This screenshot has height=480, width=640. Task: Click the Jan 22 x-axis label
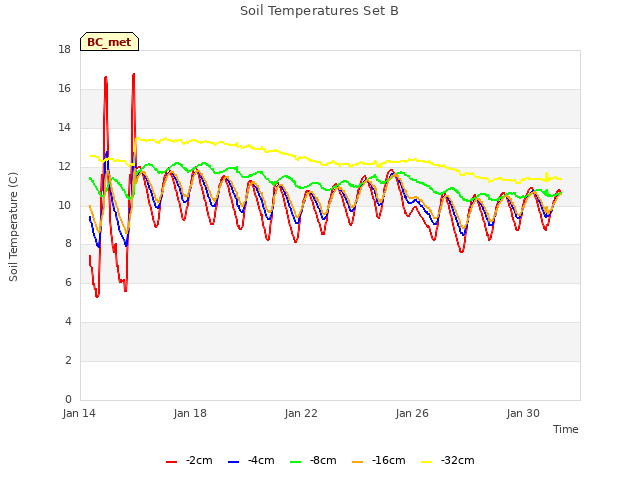[301, 413]
